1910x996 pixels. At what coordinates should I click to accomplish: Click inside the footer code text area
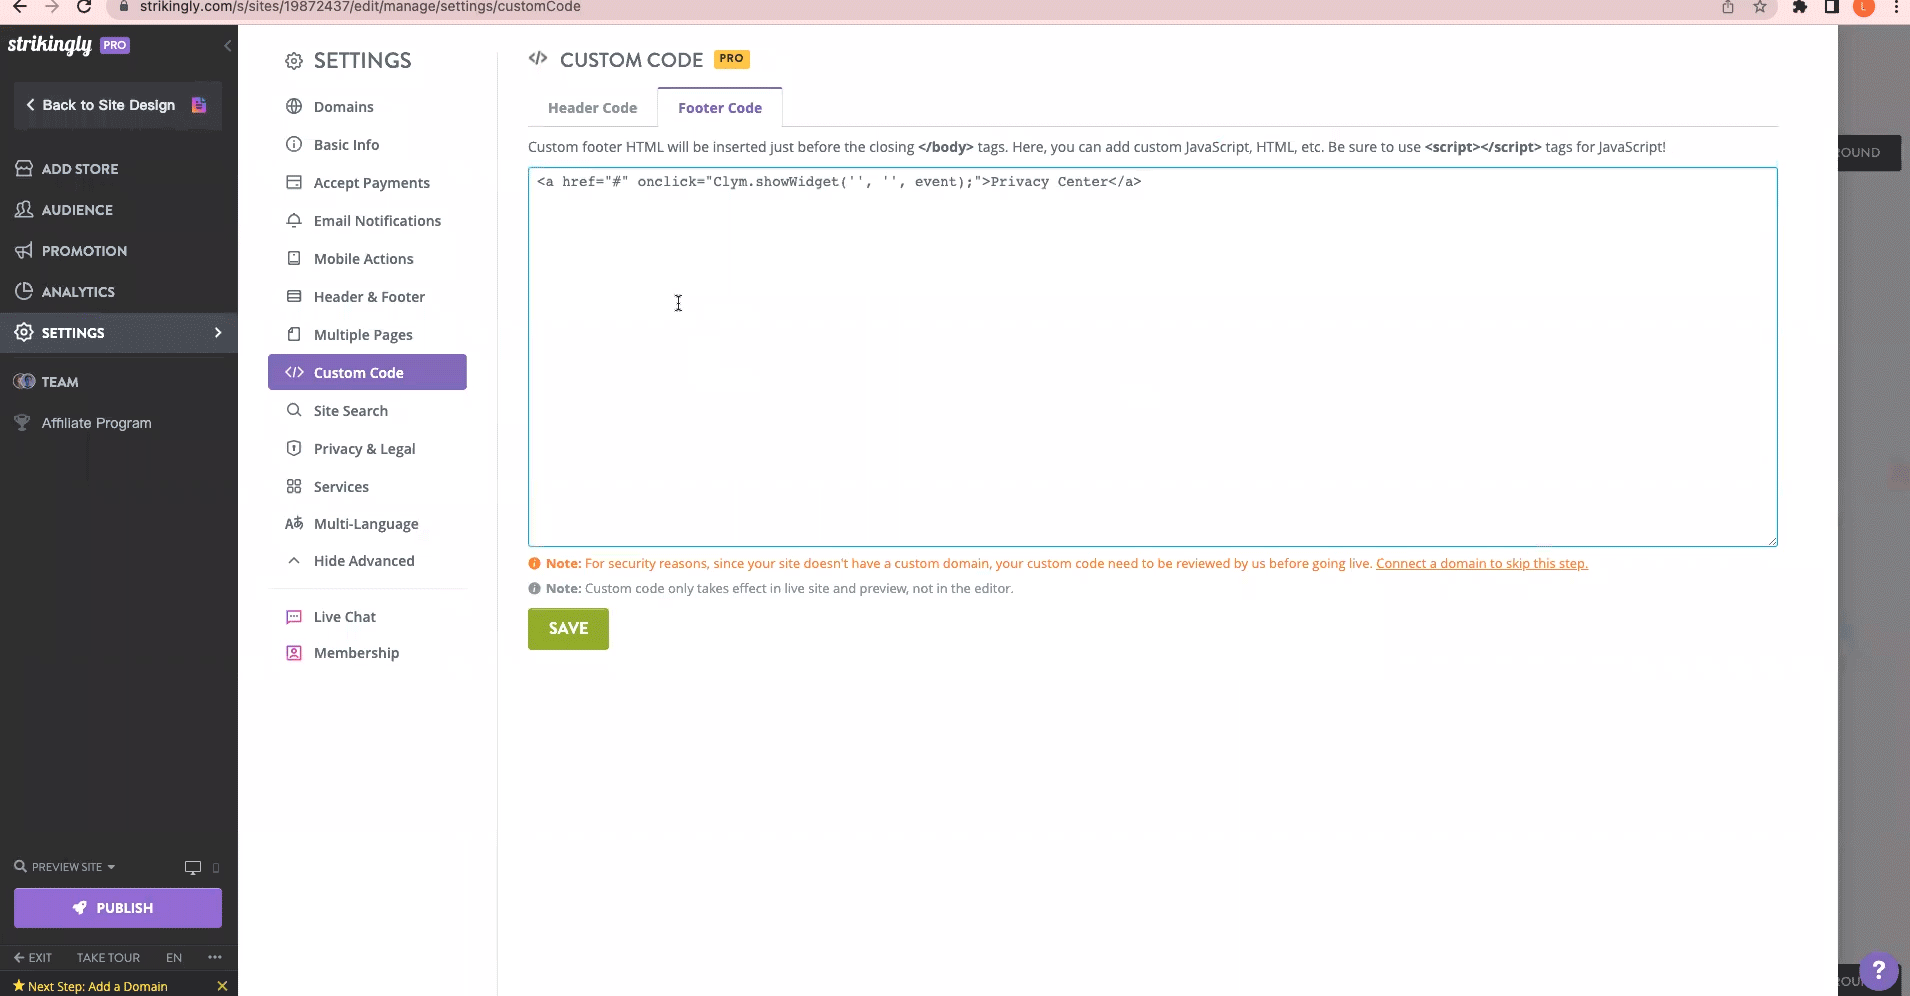[x=1152, y=357]
